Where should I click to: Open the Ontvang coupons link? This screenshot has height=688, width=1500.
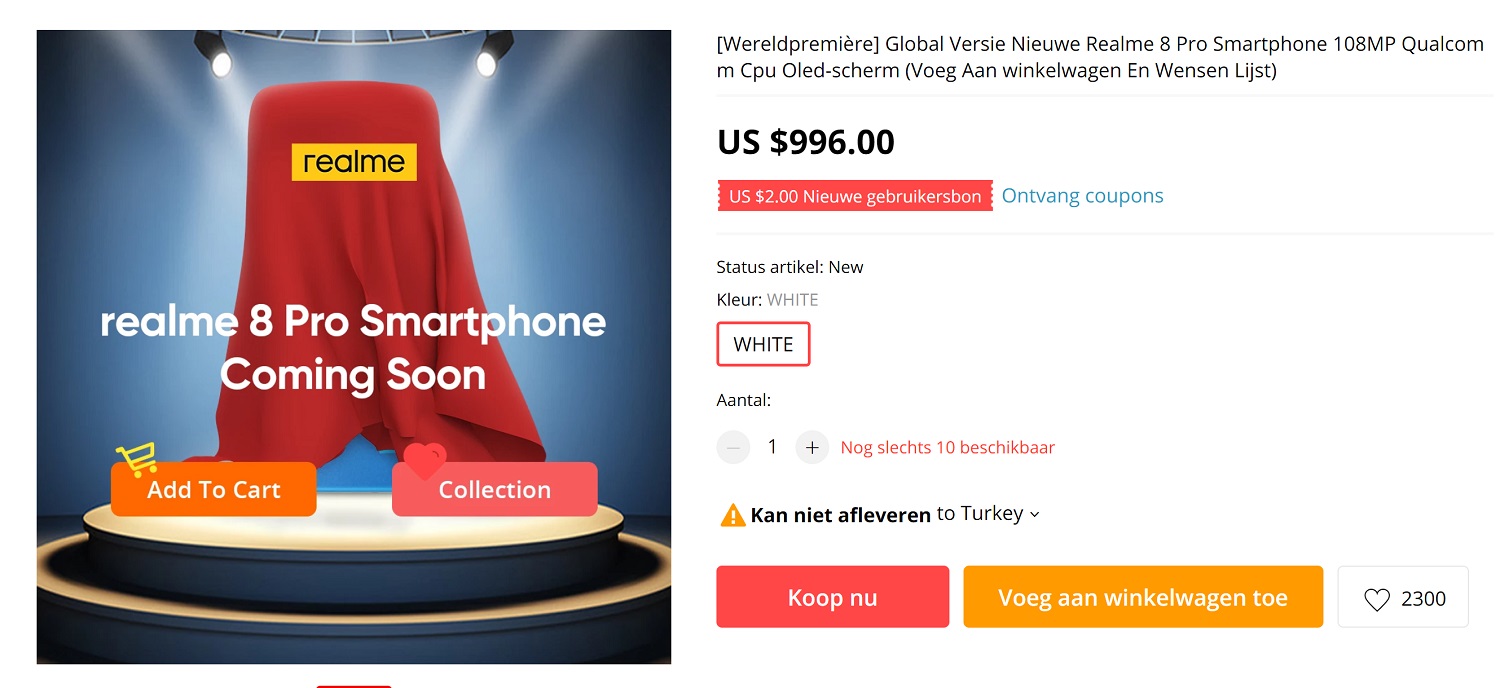(1083, 196)
